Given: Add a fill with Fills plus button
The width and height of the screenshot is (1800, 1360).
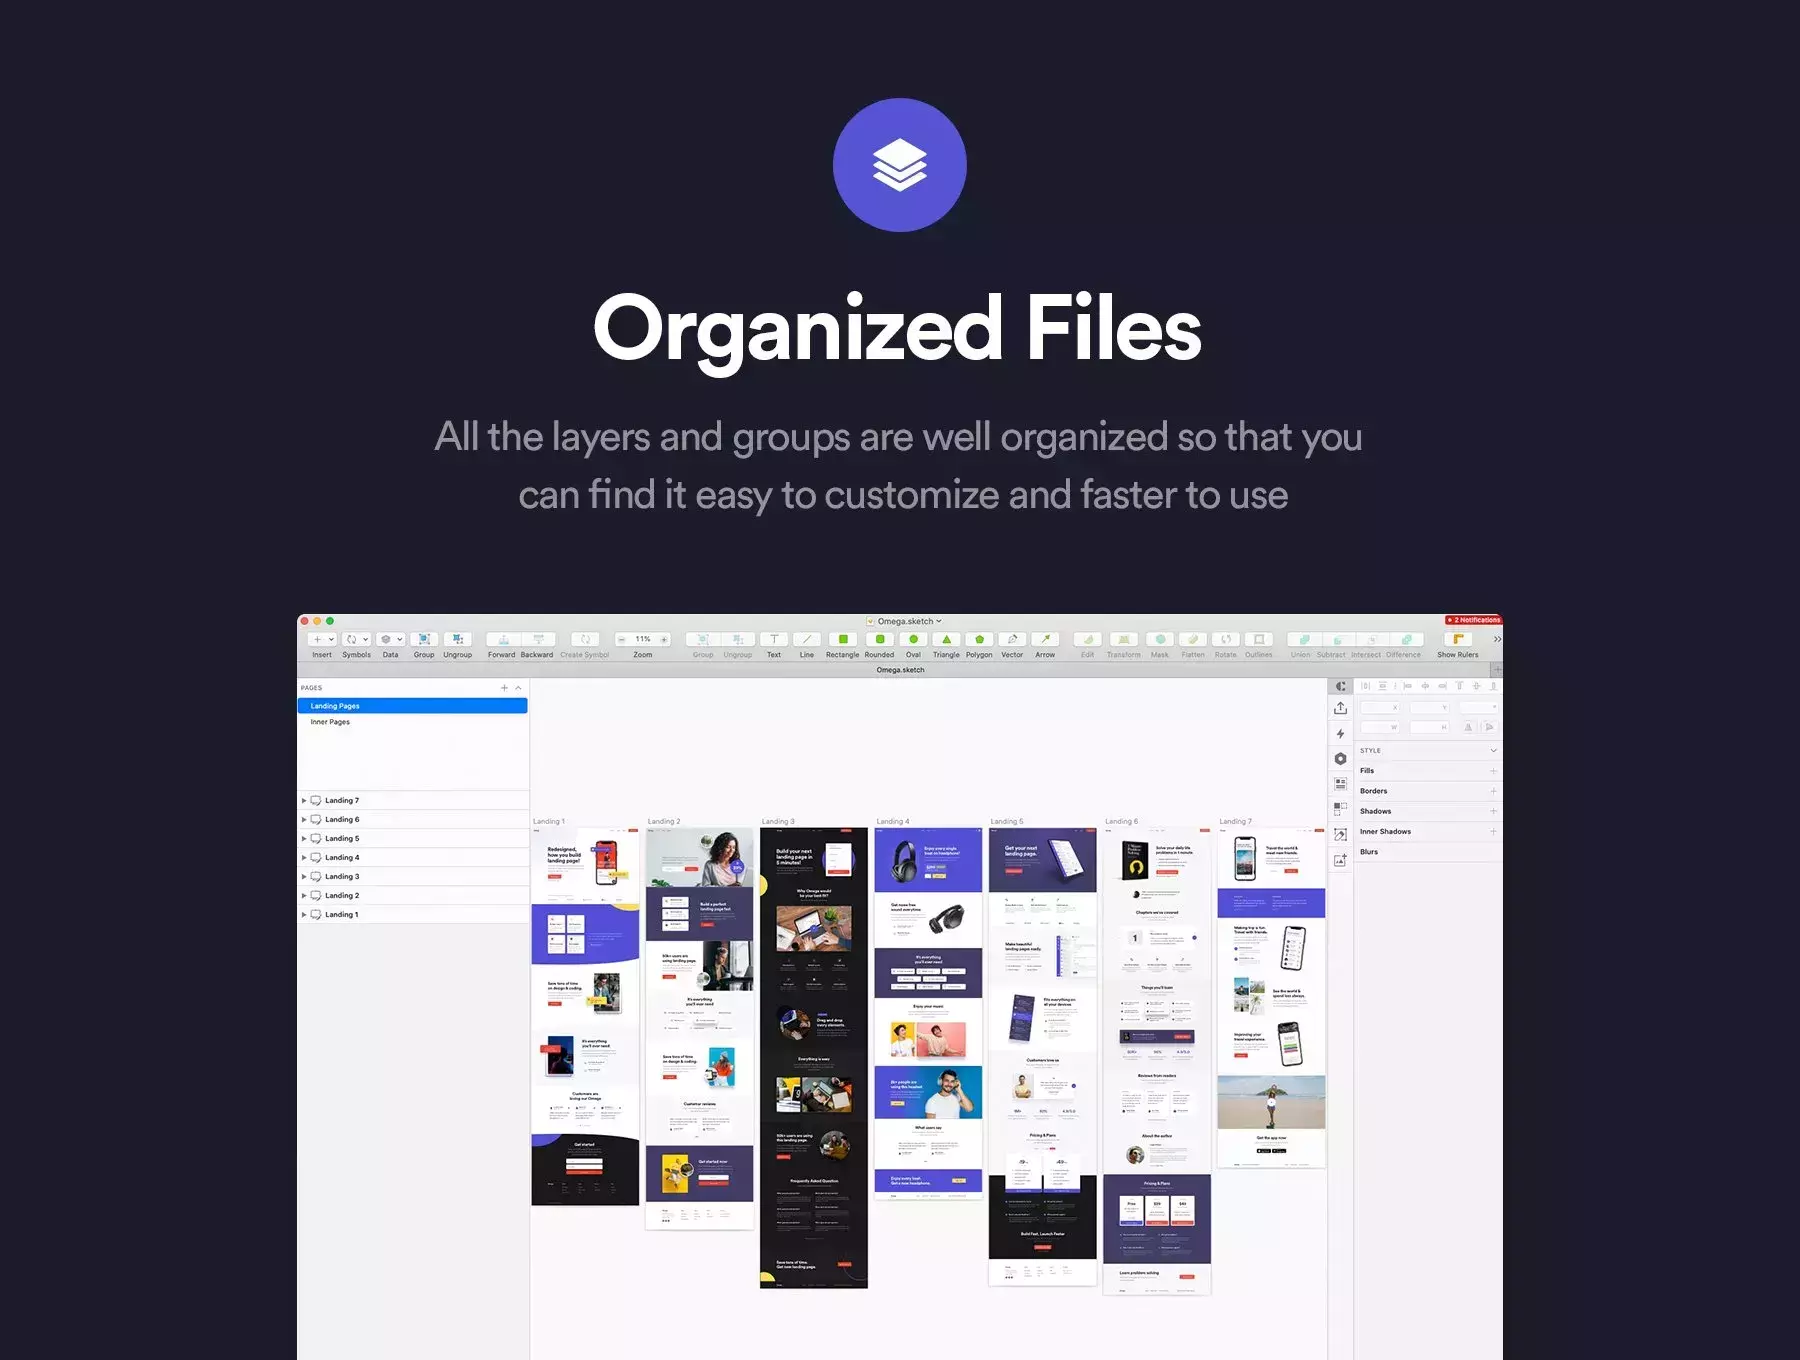Looking at the screenshot, I should 1494,771.
